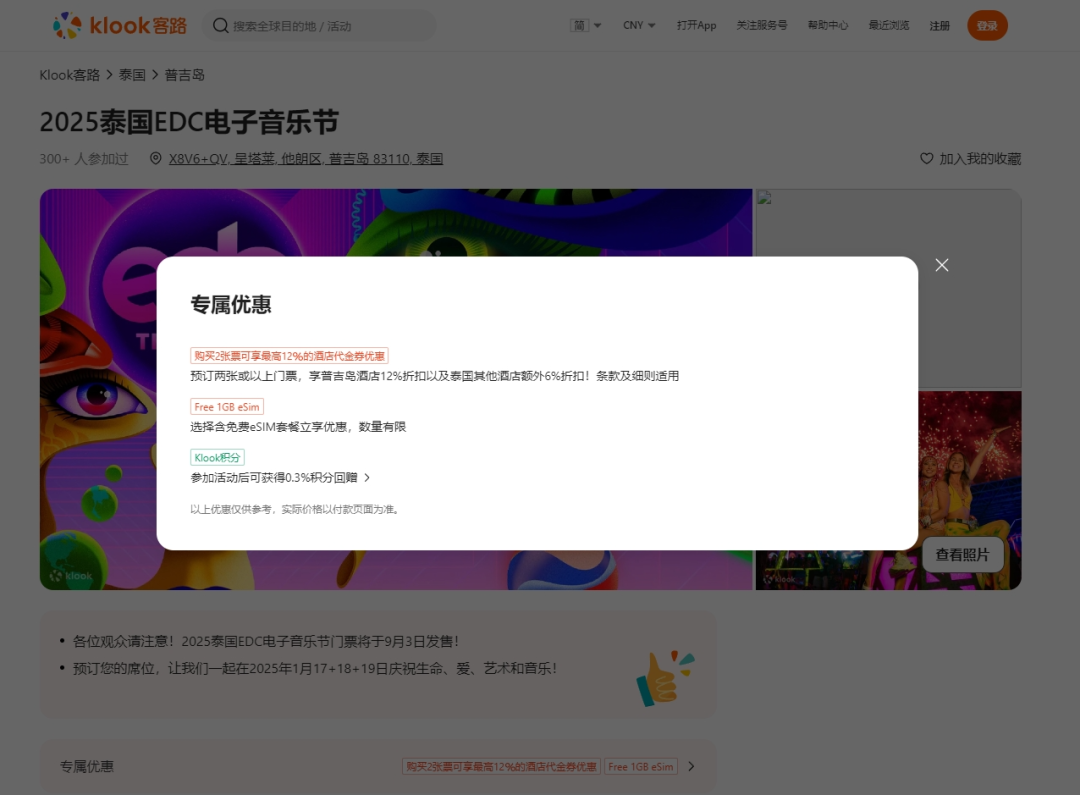
Task: Click the 以上优惠仅供参考 disclaimer text
Action: click(x=296, y=509)
